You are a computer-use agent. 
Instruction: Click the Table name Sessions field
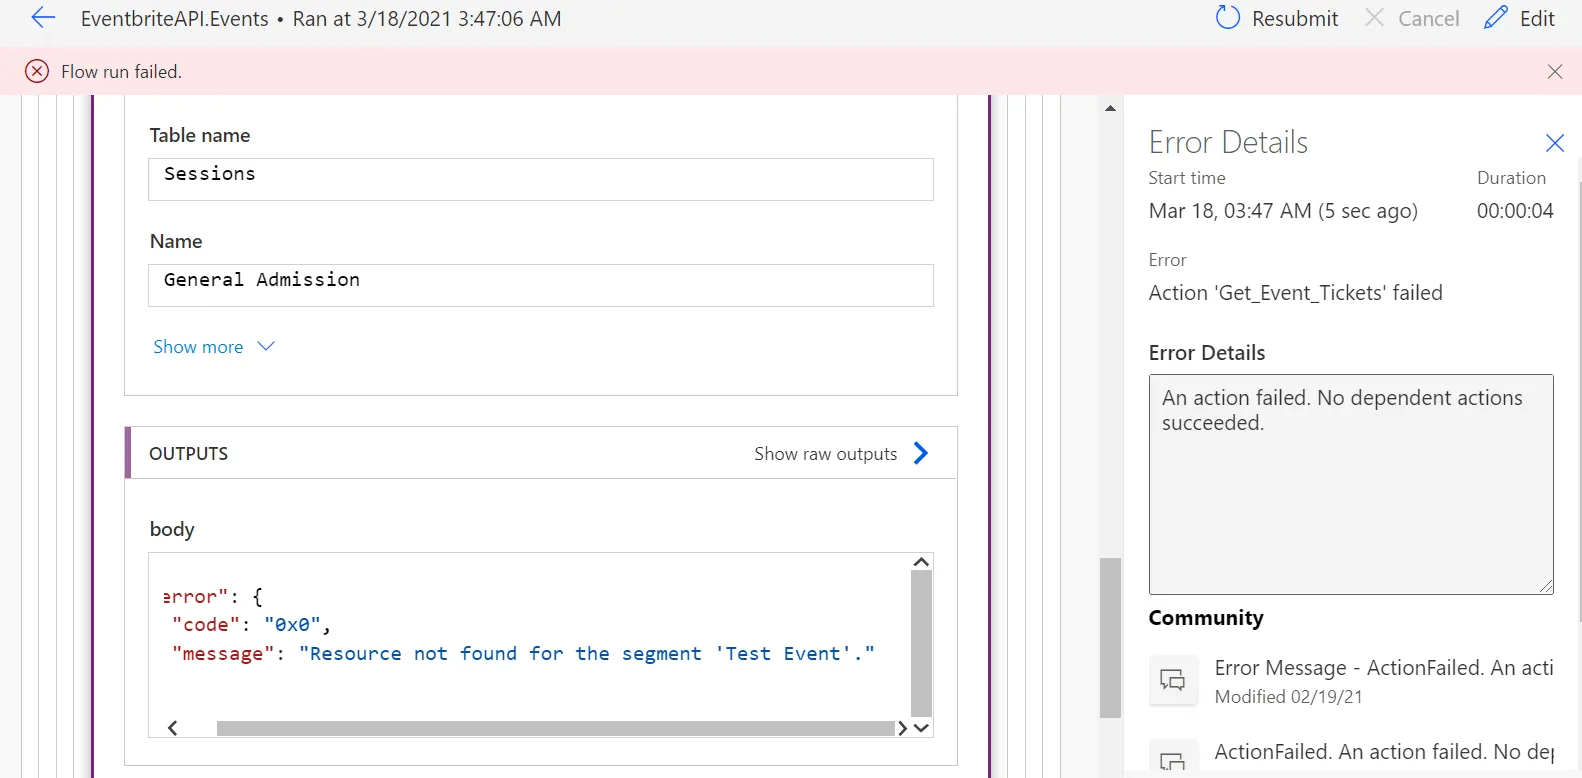[540, 179]
